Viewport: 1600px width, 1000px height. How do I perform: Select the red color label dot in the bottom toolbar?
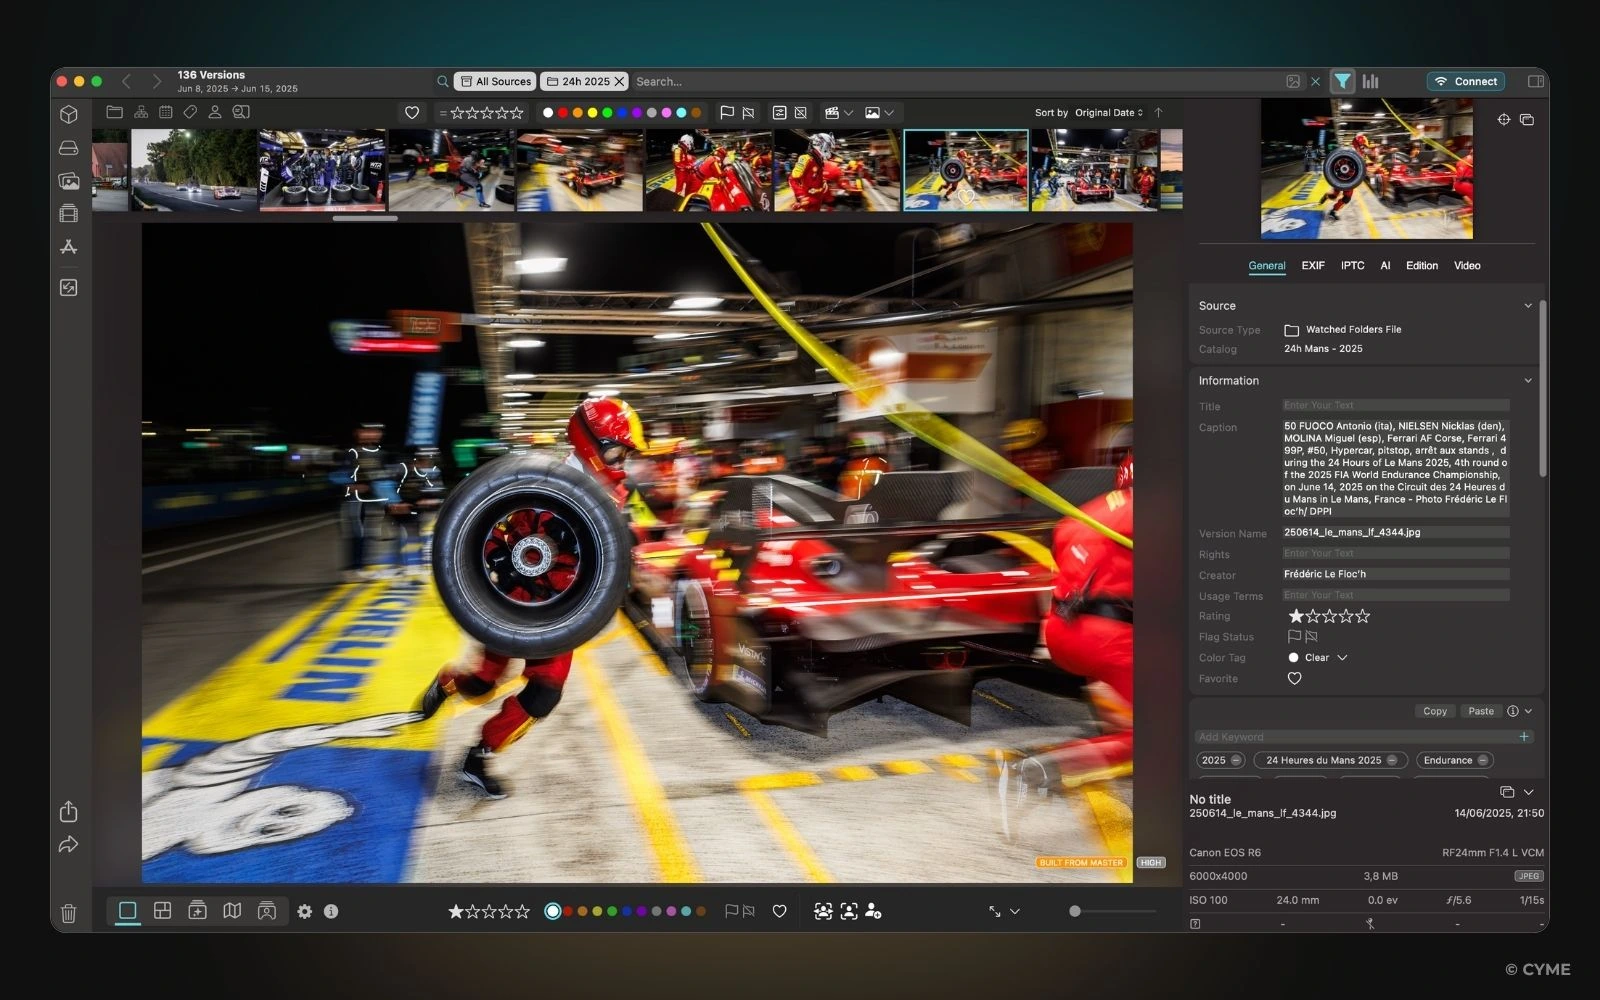tap(568, 911)
